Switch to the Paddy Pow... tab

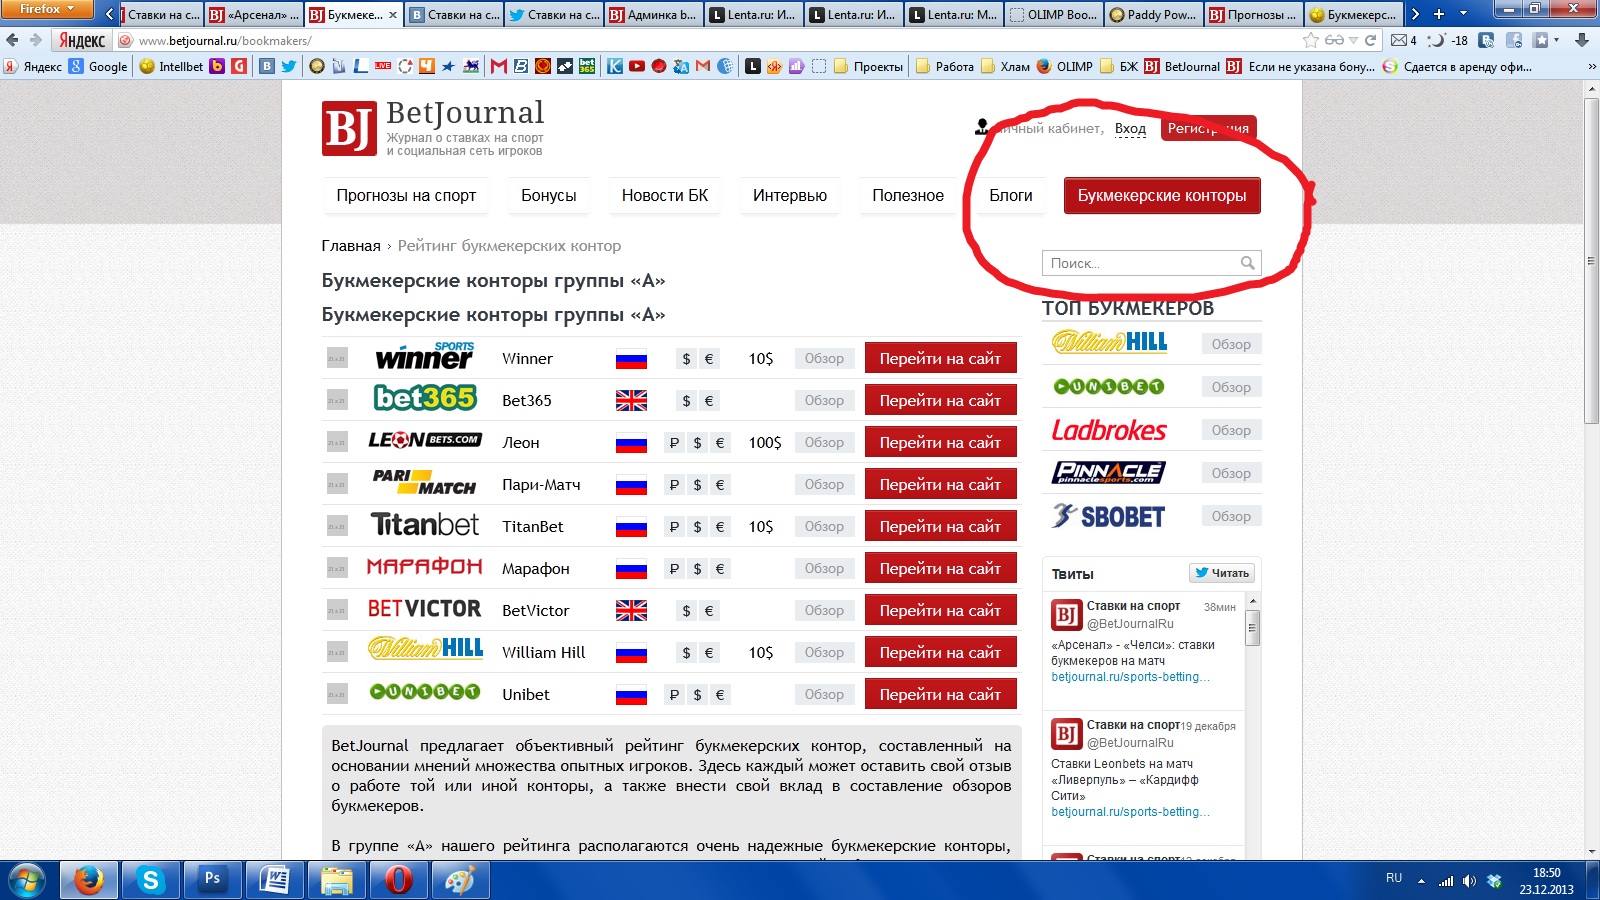(x=1153, y=14)
